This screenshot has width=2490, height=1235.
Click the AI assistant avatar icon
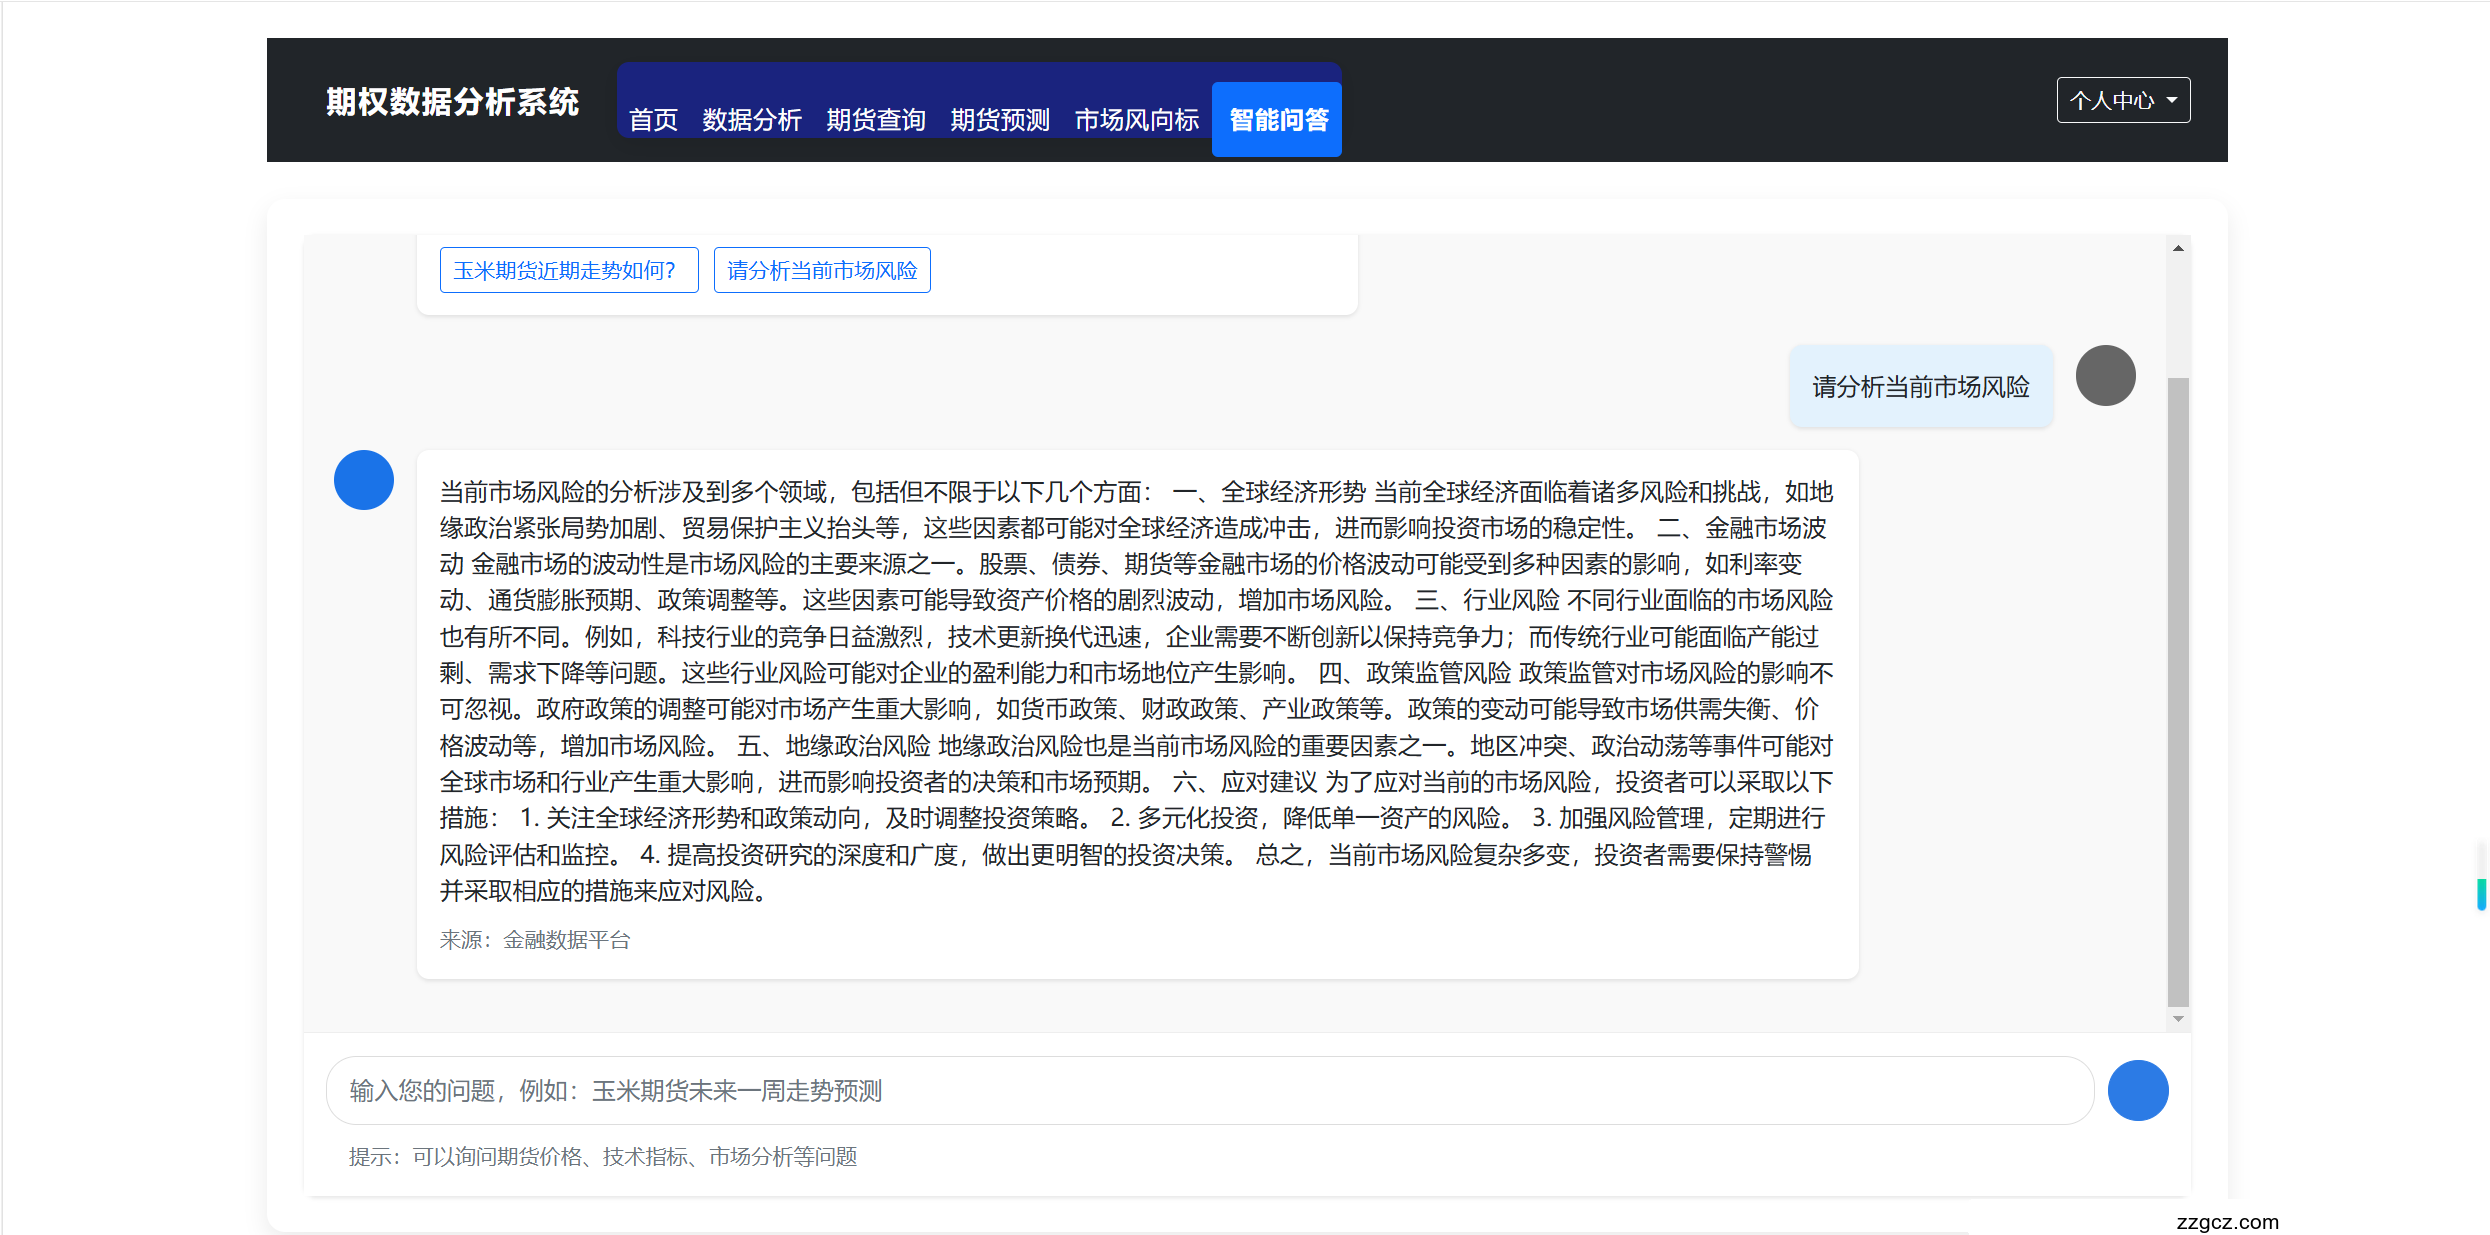coord(363,480)
